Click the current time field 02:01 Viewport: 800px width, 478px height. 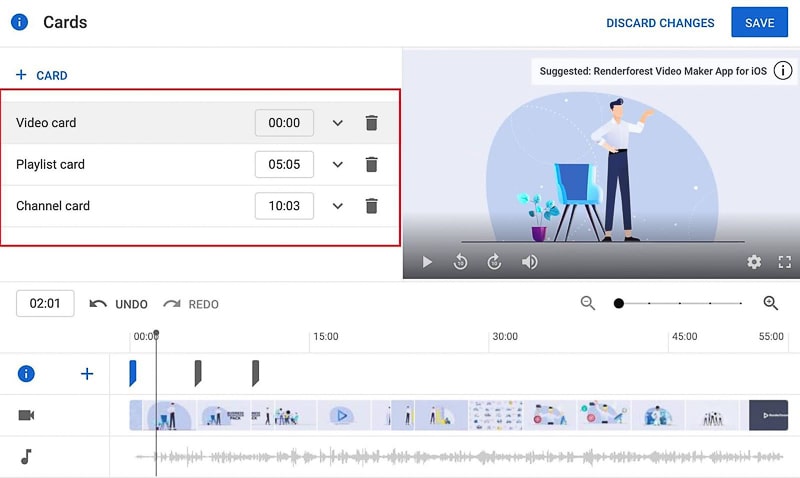(x=45, y=304)
